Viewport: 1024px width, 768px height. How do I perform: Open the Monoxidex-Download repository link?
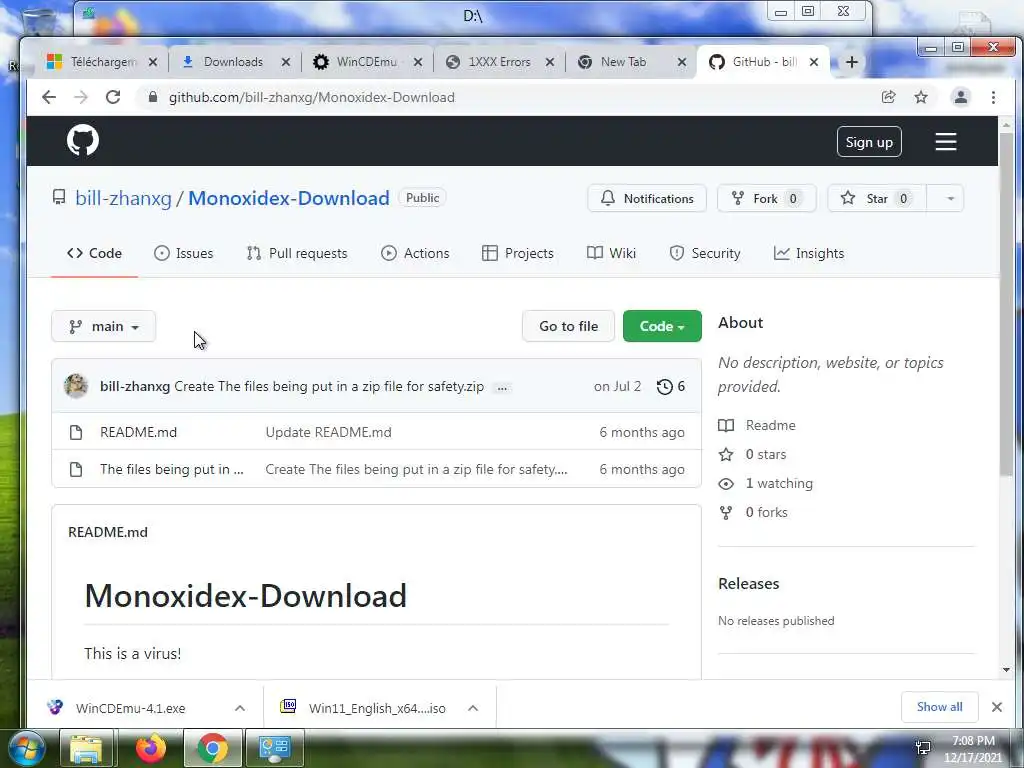[x=289, y=199]
